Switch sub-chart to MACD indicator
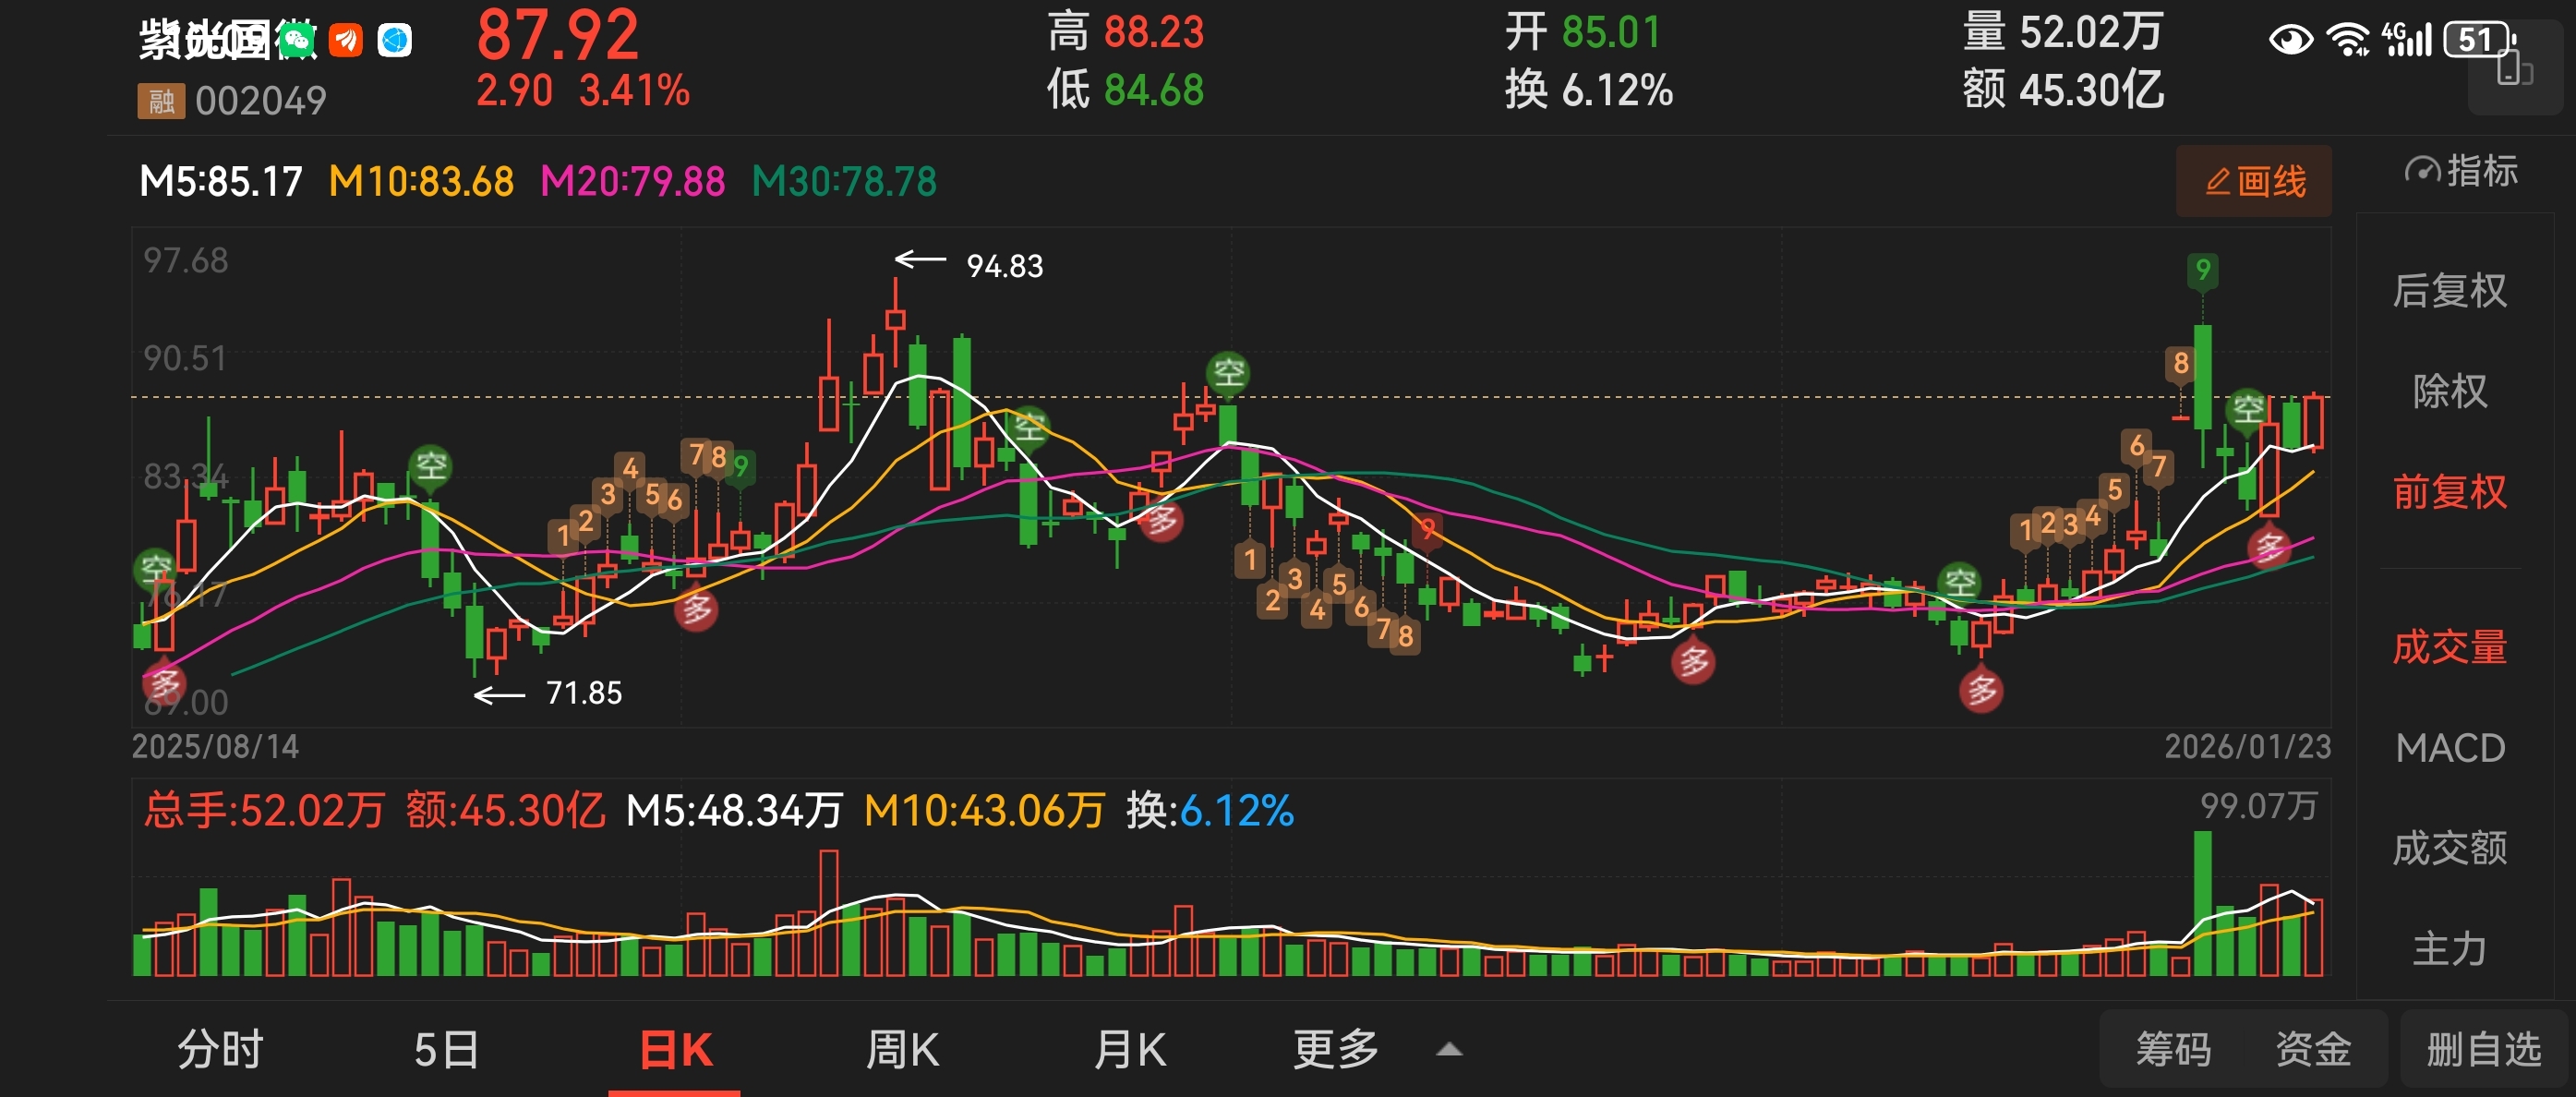The width and height of the screenshot is (2576, 1097). tap(2449, 748)
